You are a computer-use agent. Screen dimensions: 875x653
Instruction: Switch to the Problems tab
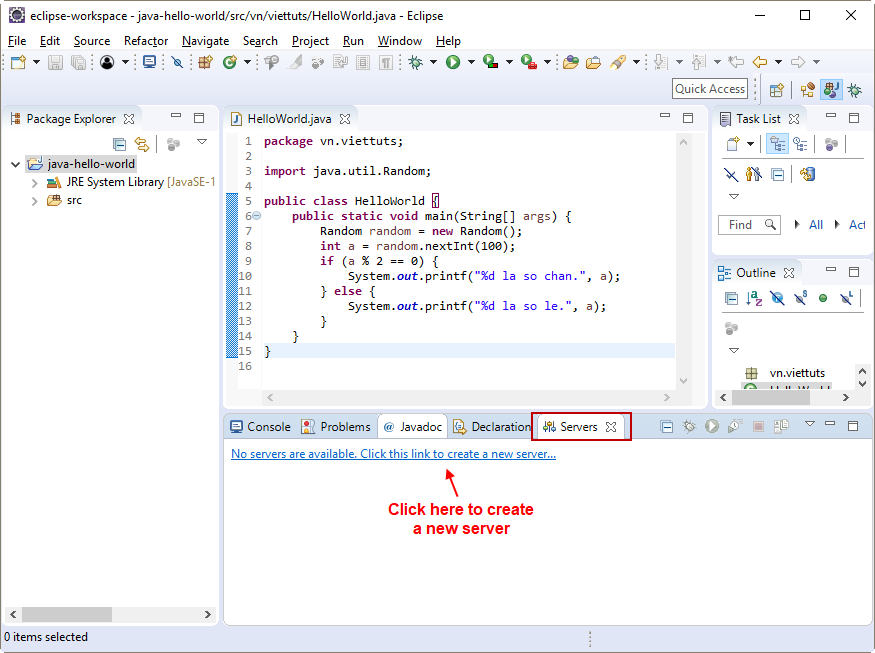[x=336, y=427]
